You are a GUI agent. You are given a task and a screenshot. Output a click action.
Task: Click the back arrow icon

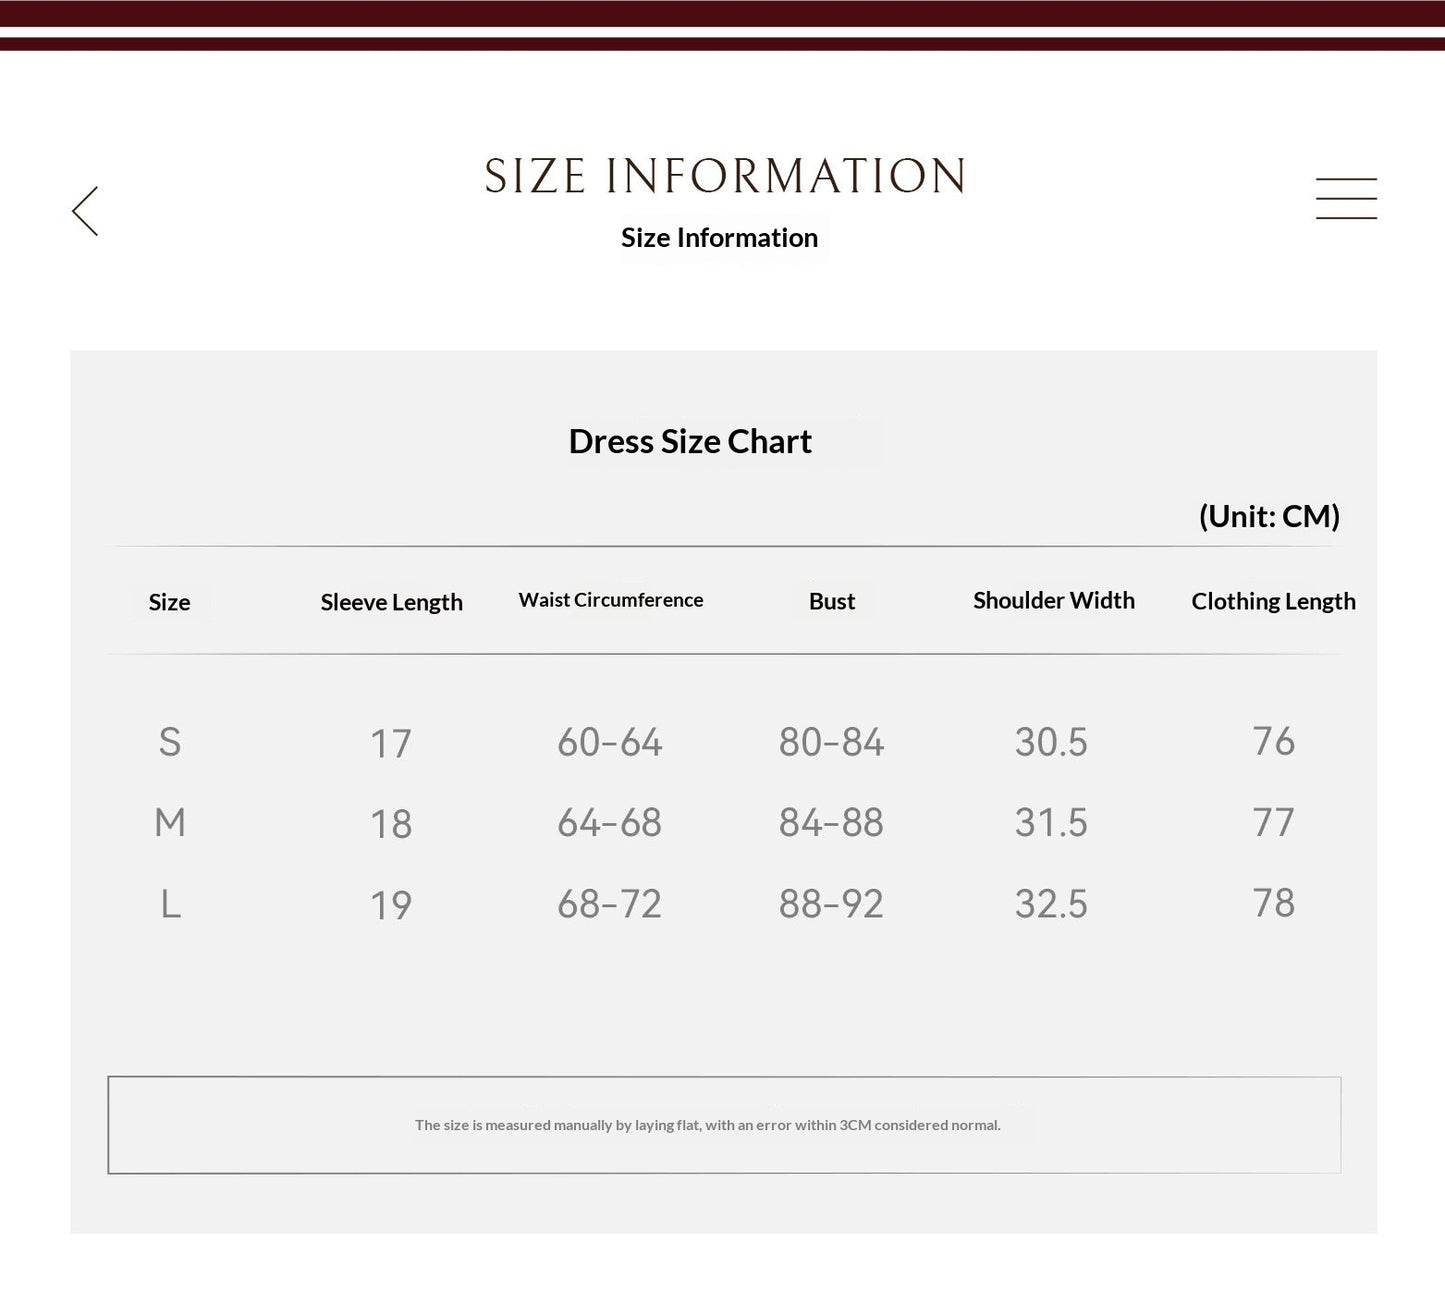pyautogui.click(x=85, y=211)
